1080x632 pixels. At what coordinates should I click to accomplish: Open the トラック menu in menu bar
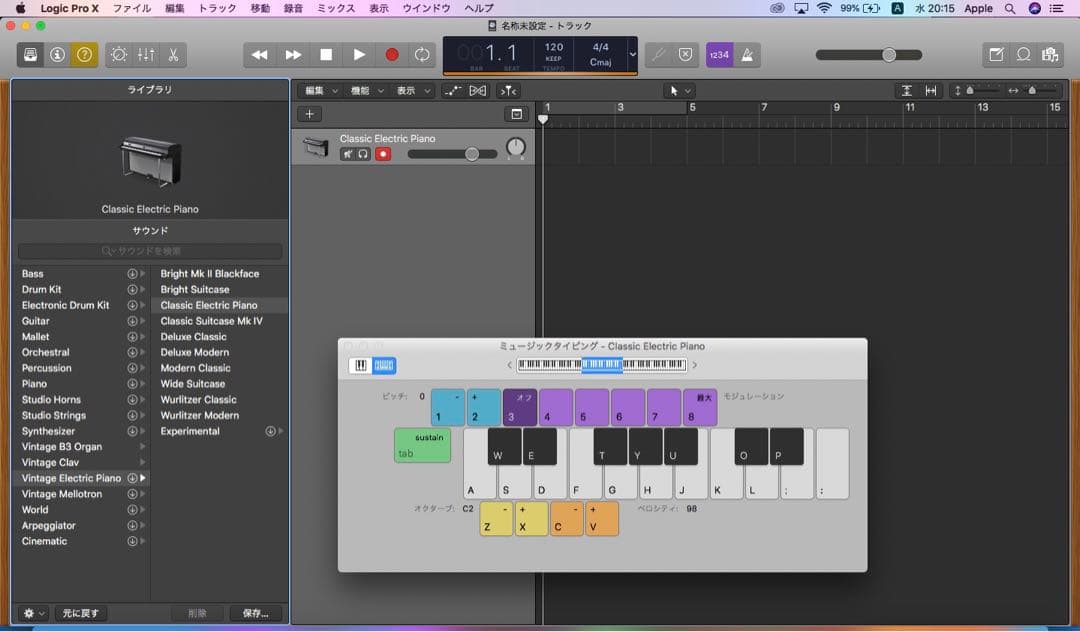(x=217, y=8)
